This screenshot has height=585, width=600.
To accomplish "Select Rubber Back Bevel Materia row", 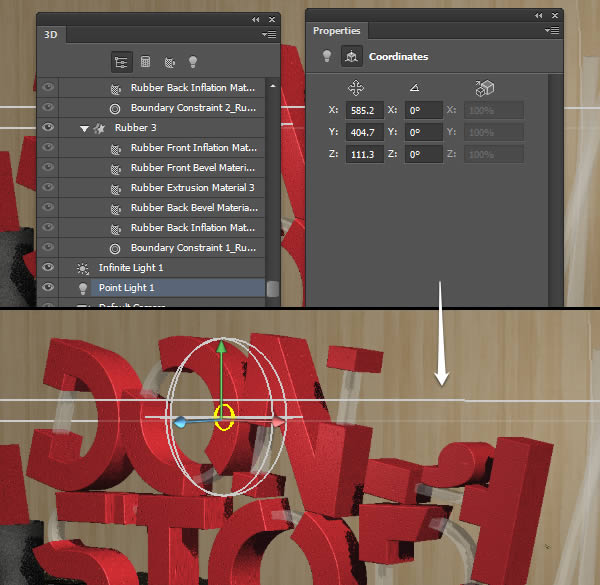I will pos(162,207).
